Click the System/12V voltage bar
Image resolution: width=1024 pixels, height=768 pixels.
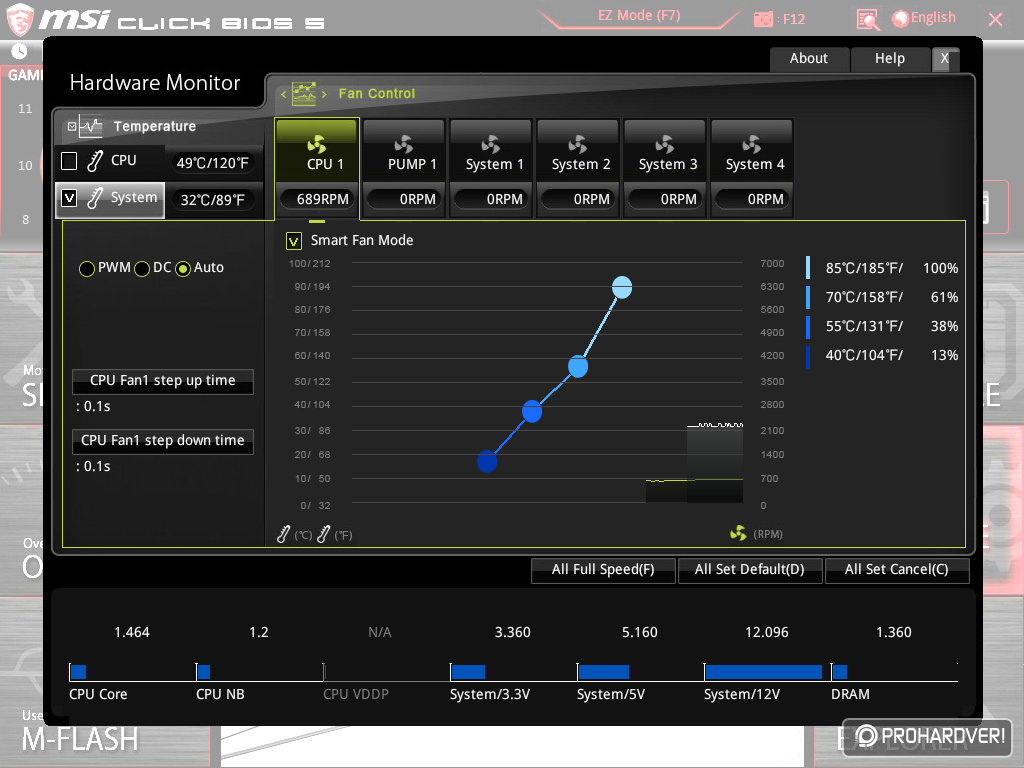[763, 672]
